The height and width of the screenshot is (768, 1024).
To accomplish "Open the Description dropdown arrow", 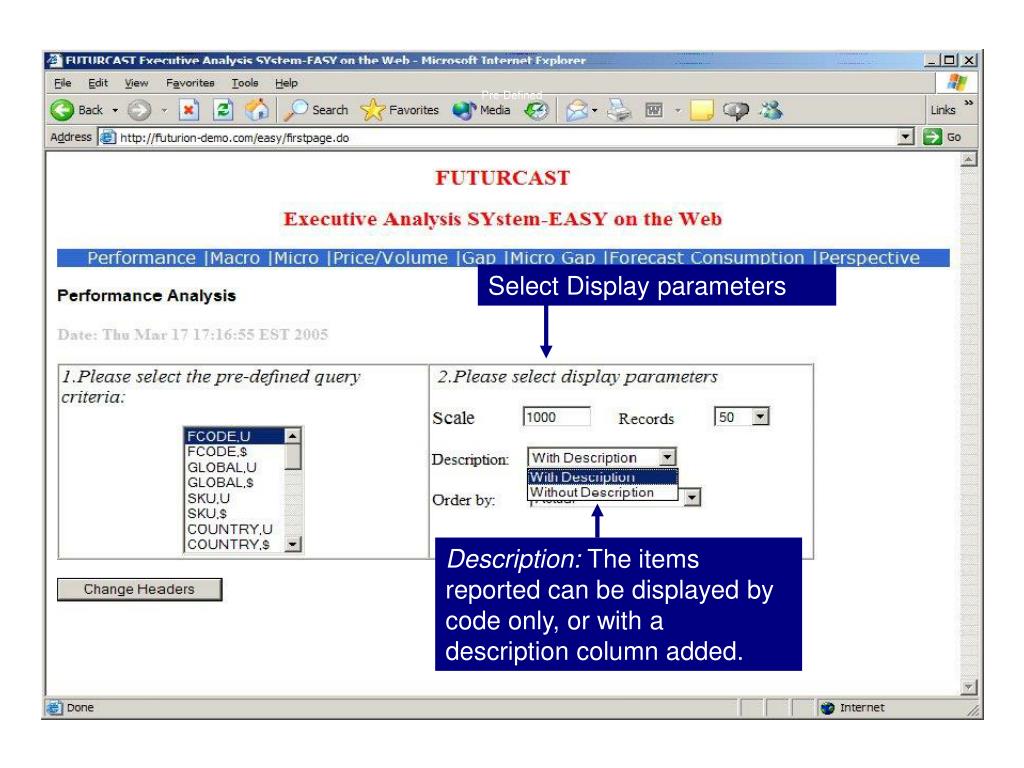I will pyautogui.click(x=667, y=457).
